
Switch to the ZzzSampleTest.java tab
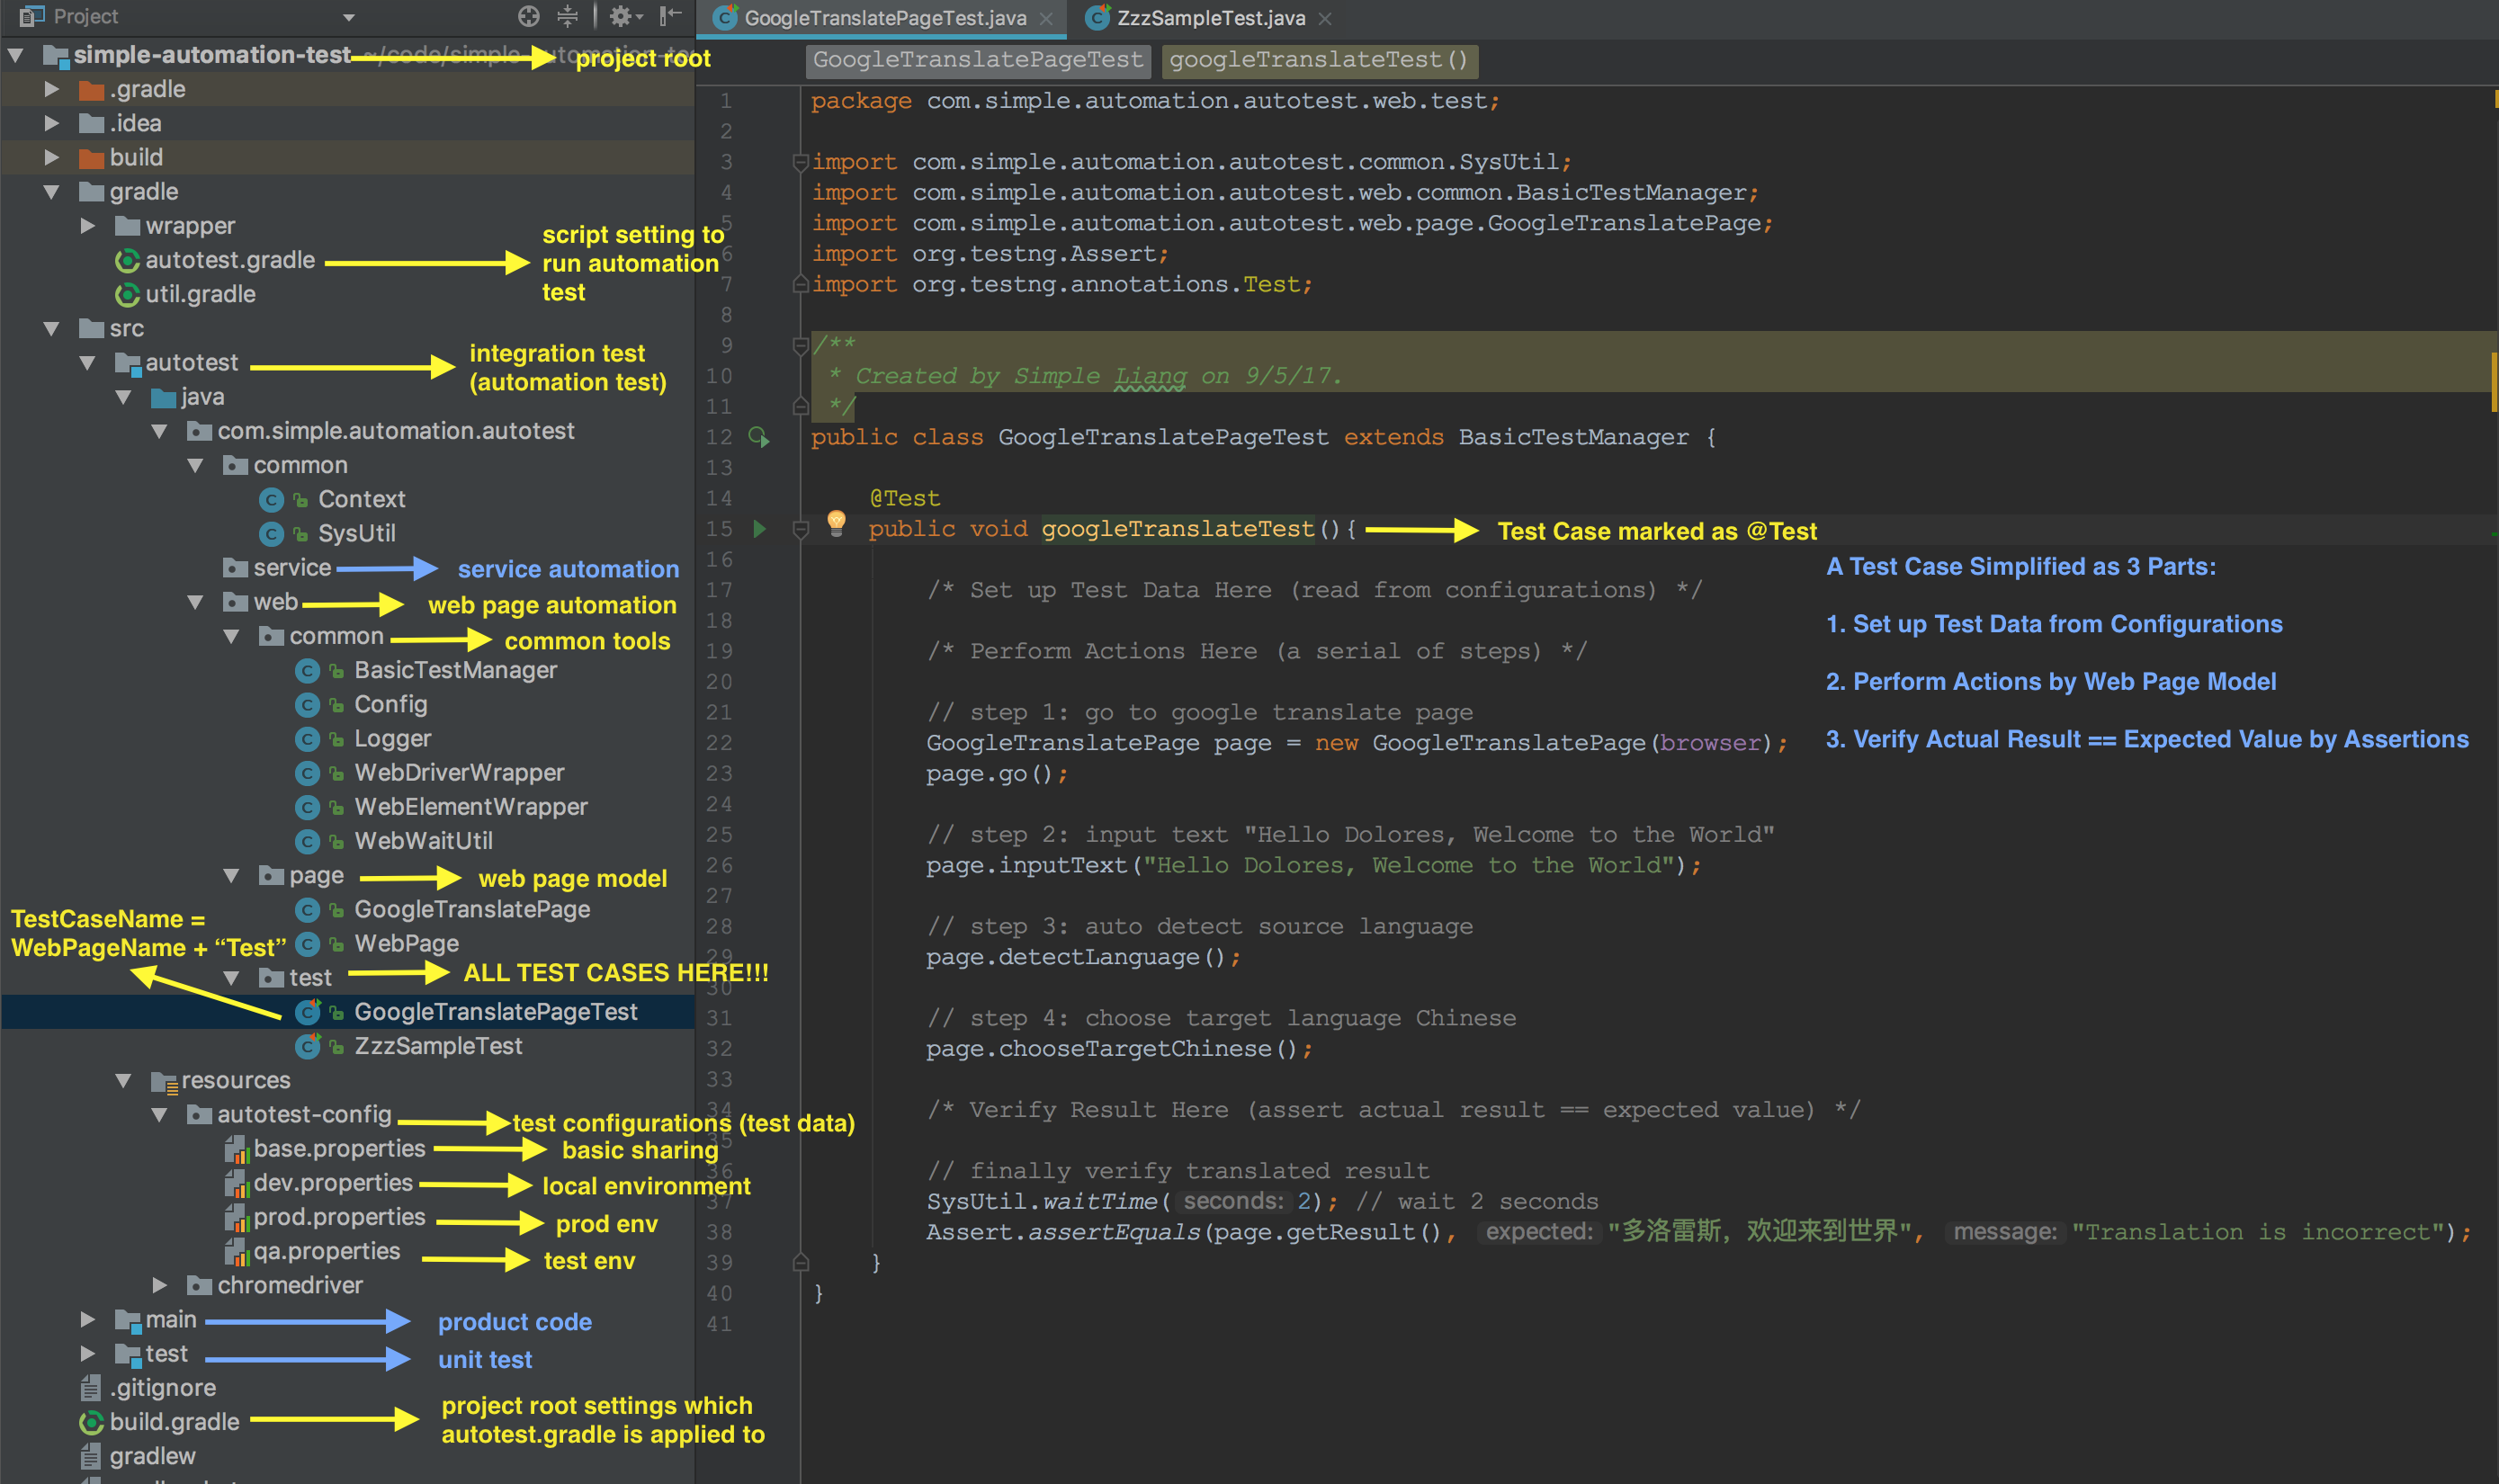(1210, 18)
